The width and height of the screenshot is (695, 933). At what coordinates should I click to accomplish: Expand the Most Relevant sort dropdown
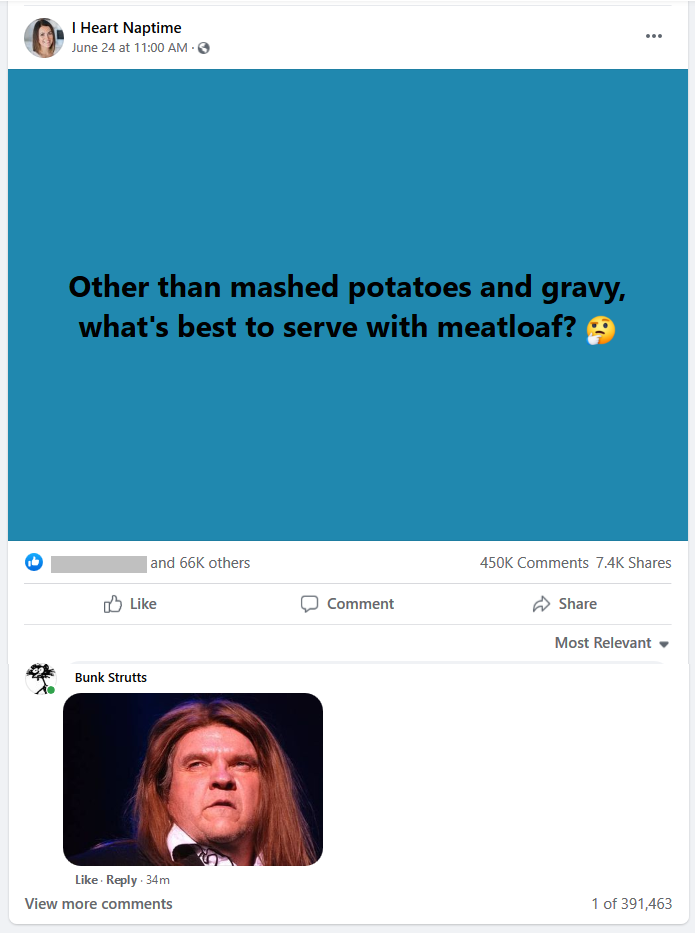612,643
